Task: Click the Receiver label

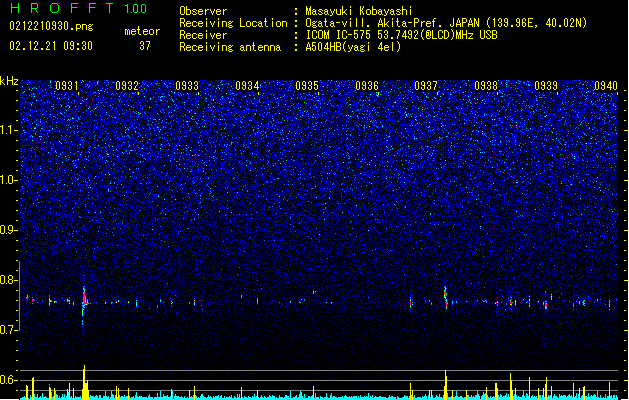Action: pyautogui.click(x=203, y=35)
